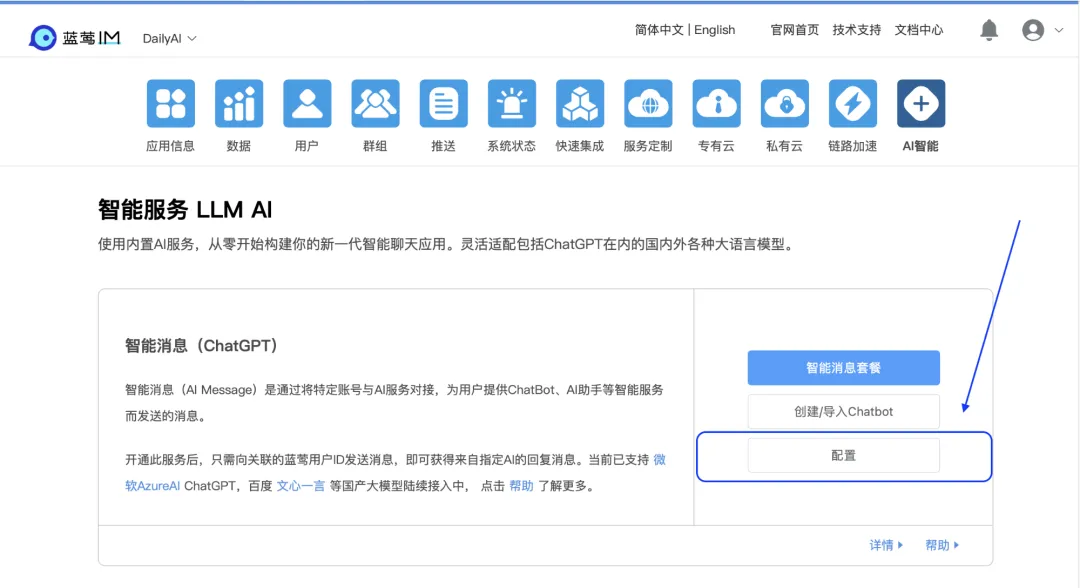Image resolution: width=1080 pixels, height=588 pixels.
Task: Click the 系统状态 alarm icon
Action: (511, 104)
